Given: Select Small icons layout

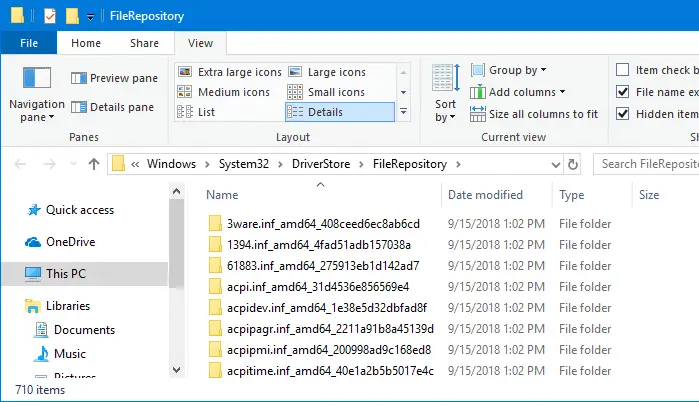Looking at the screenshot, I should (326, 92).
